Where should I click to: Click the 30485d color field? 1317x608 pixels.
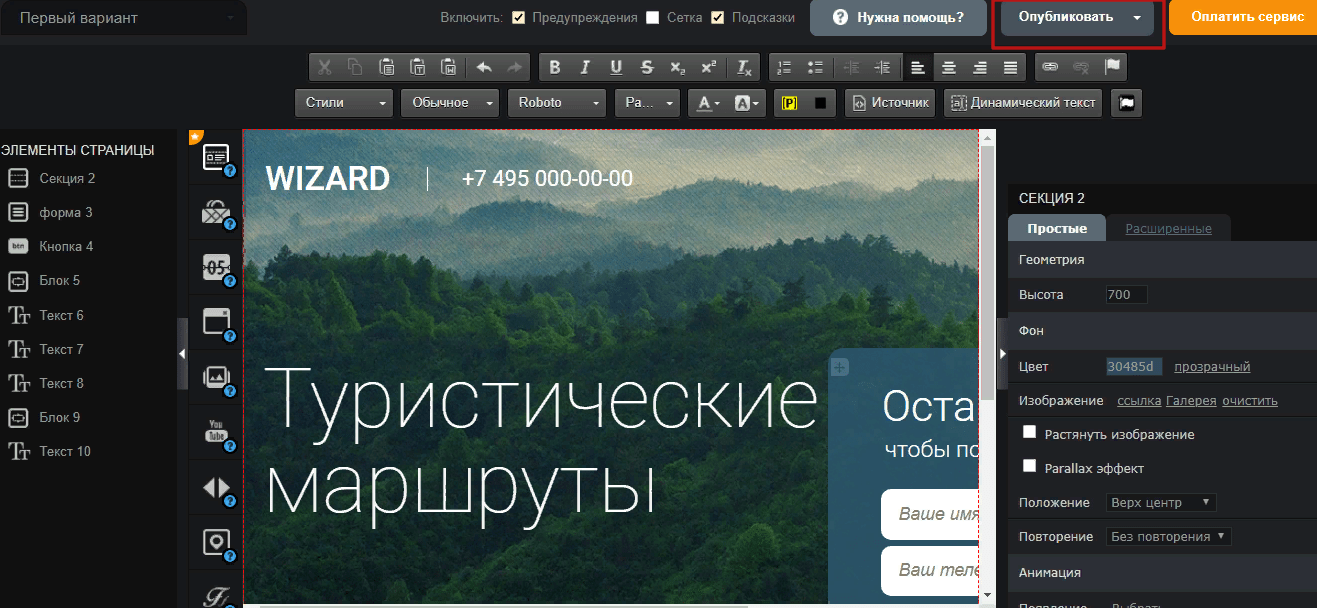coord(1134,367)
